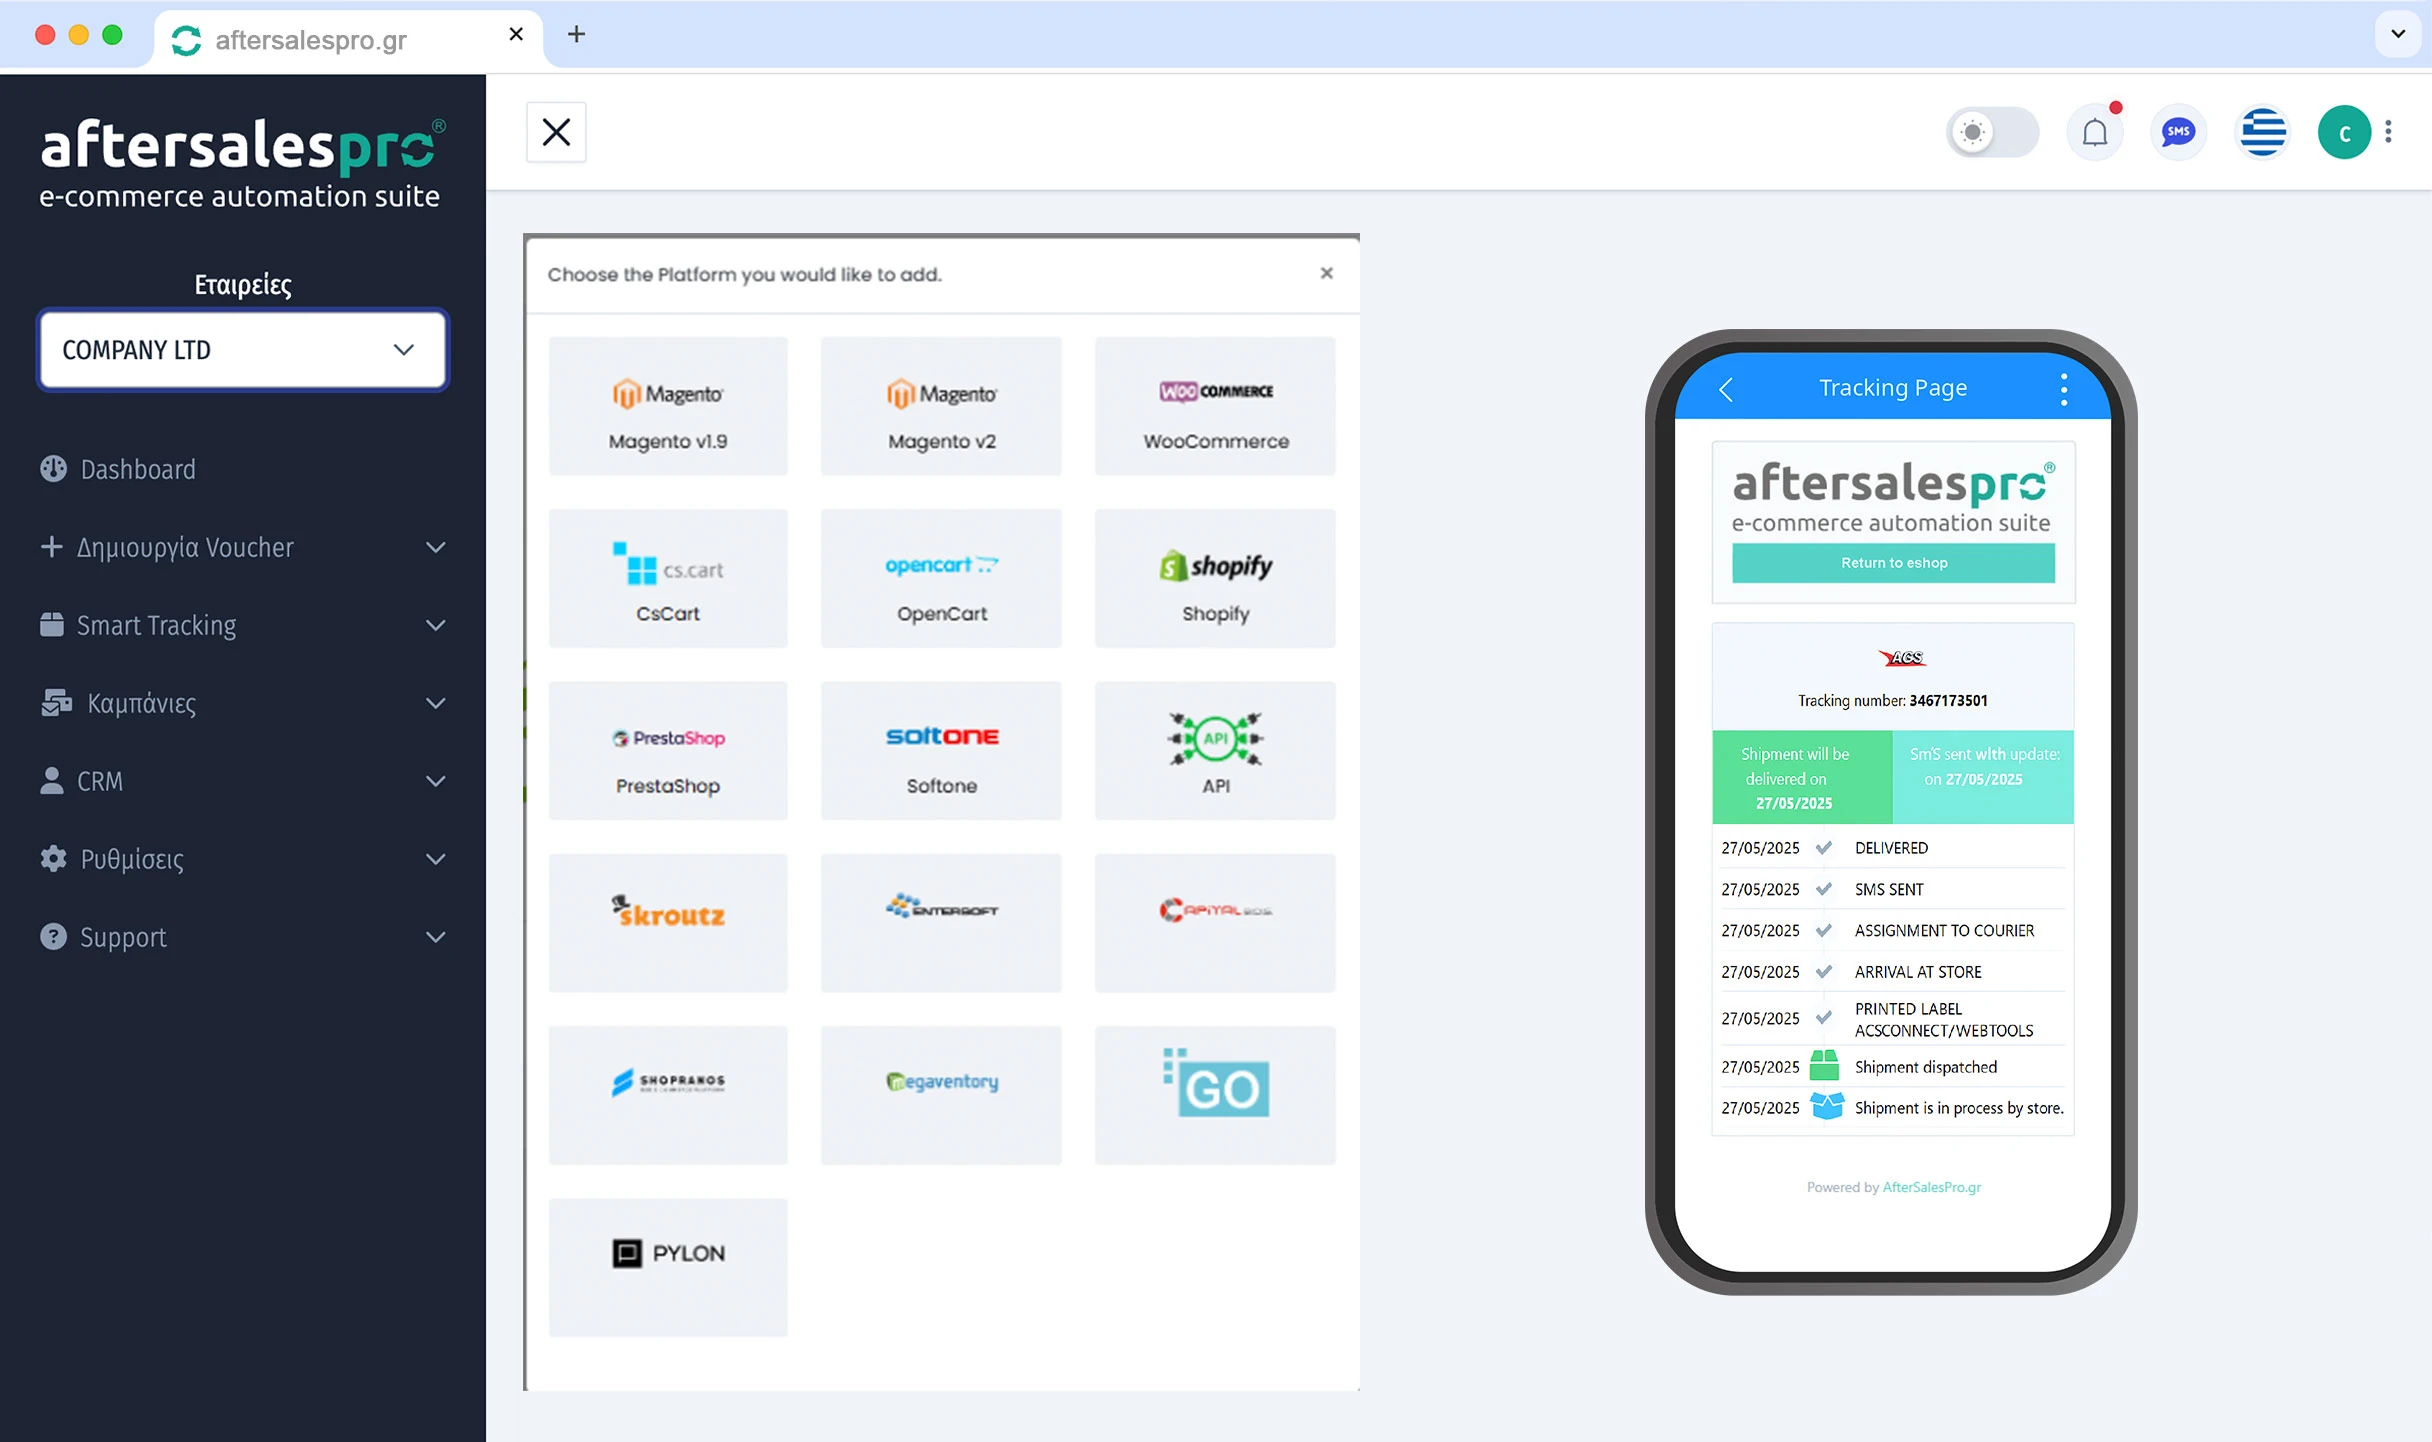Choose the Megaventory platform tile
This screenshot has height=1442, width=2432.
point(941,1095)
